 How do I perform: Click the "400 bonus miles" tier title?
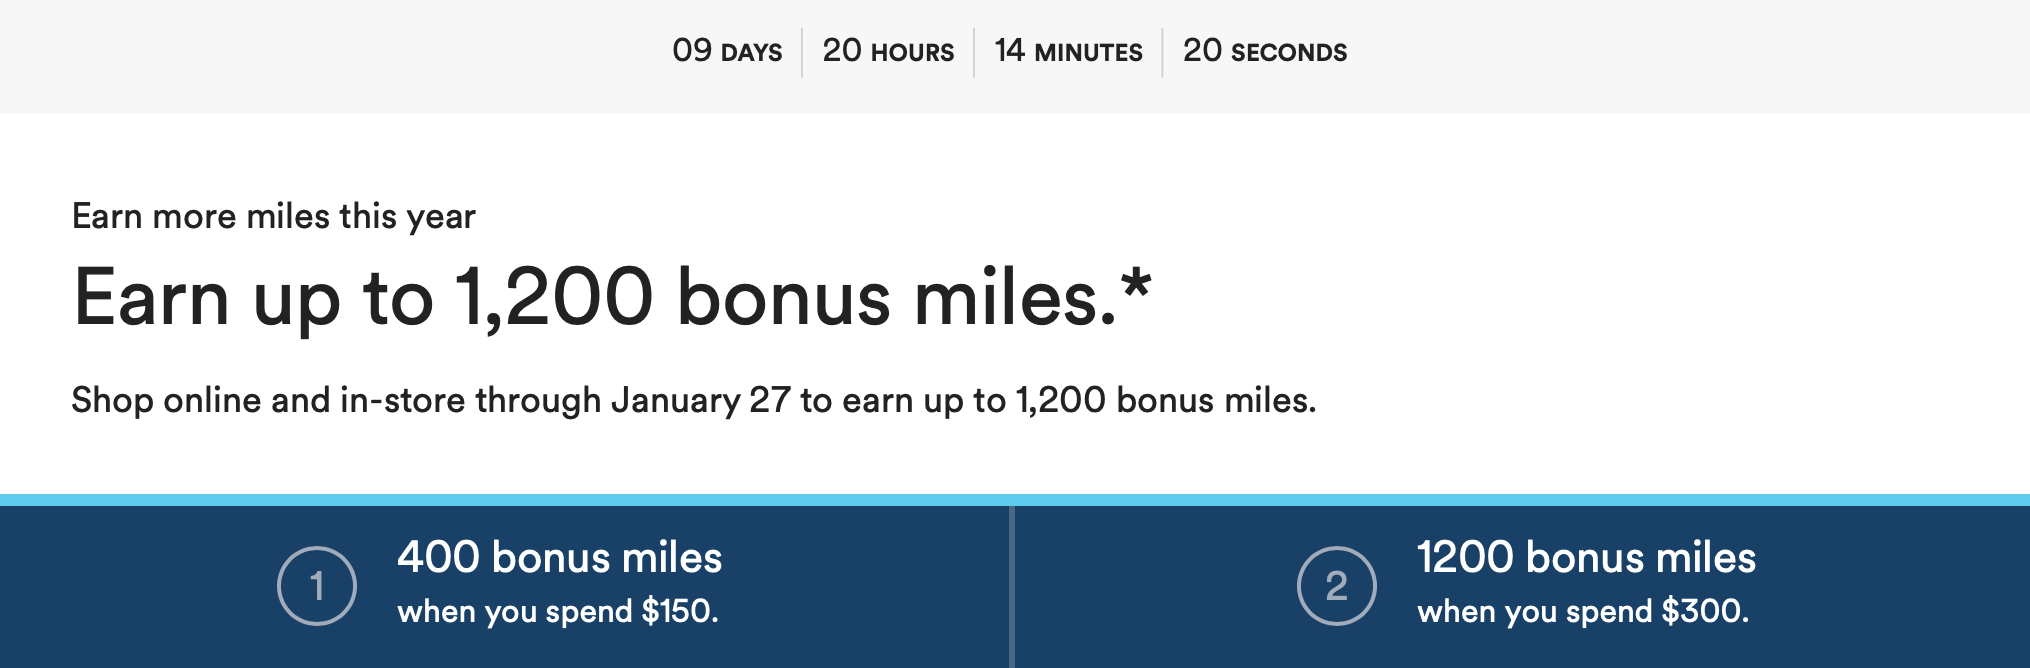tap(559, 558)
